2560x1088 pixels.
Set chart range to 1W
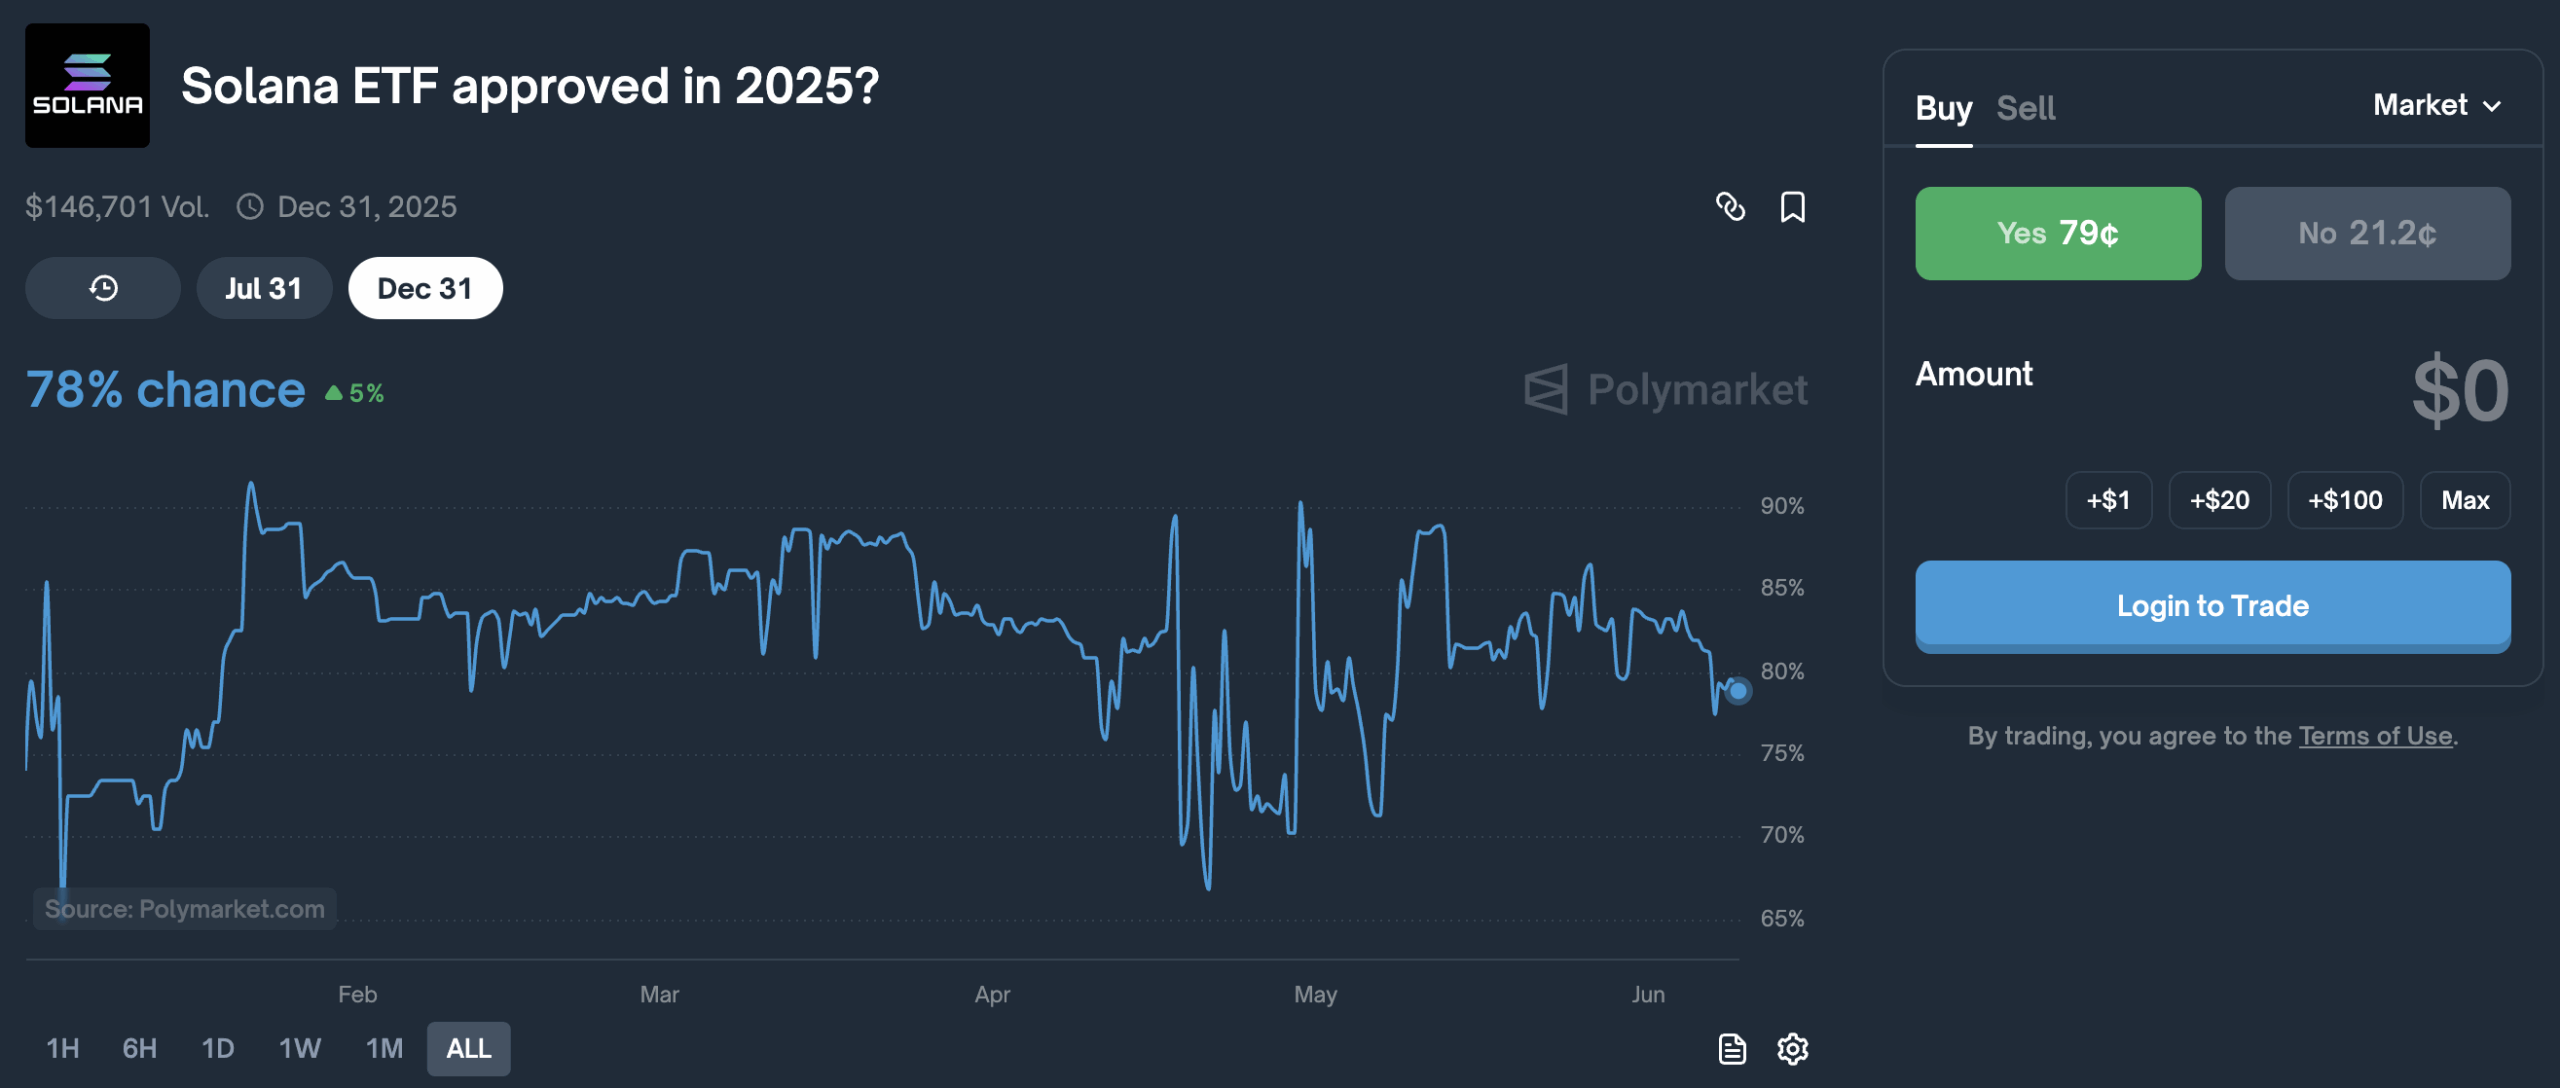[299, 1048]
